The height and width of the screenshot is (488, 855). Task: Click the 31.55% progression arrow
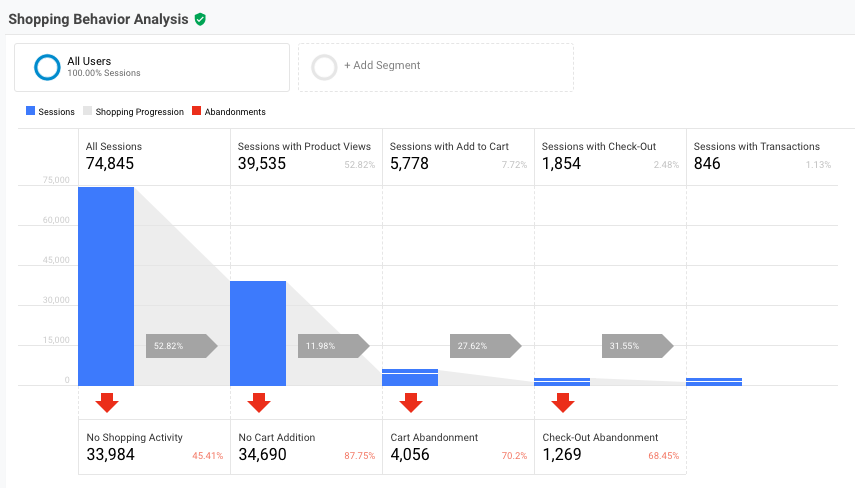(637, 346)
